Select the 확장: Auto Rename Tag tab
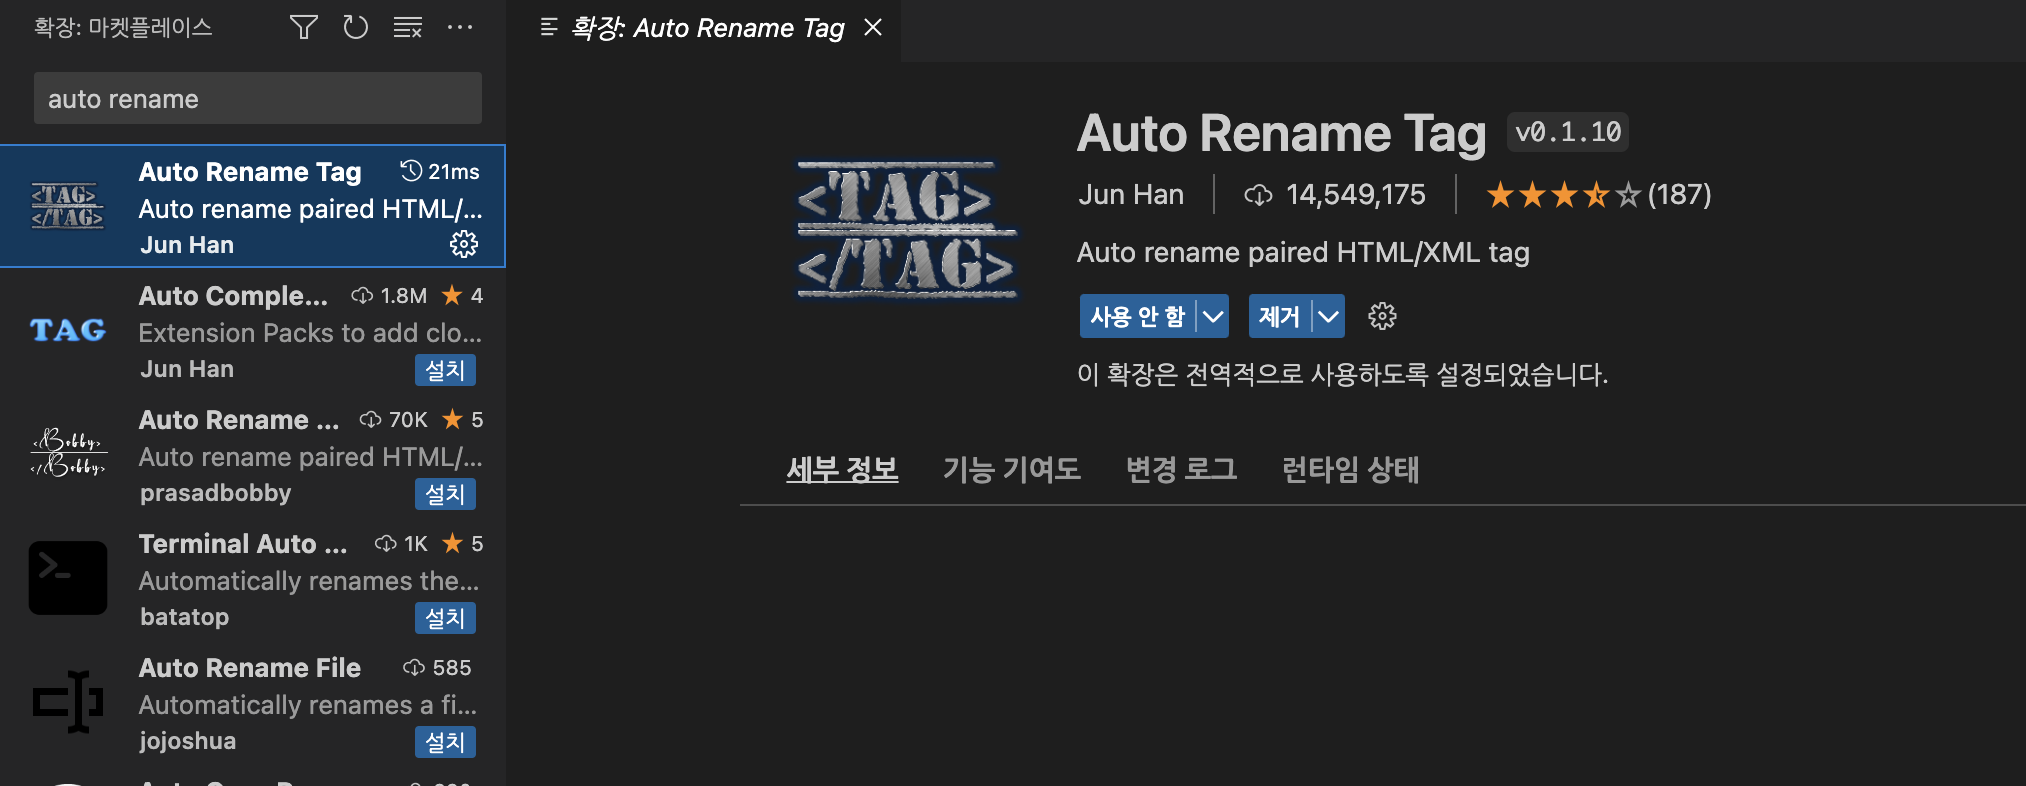This screenshot has width=2026, height=786. (x=708, y=28)
